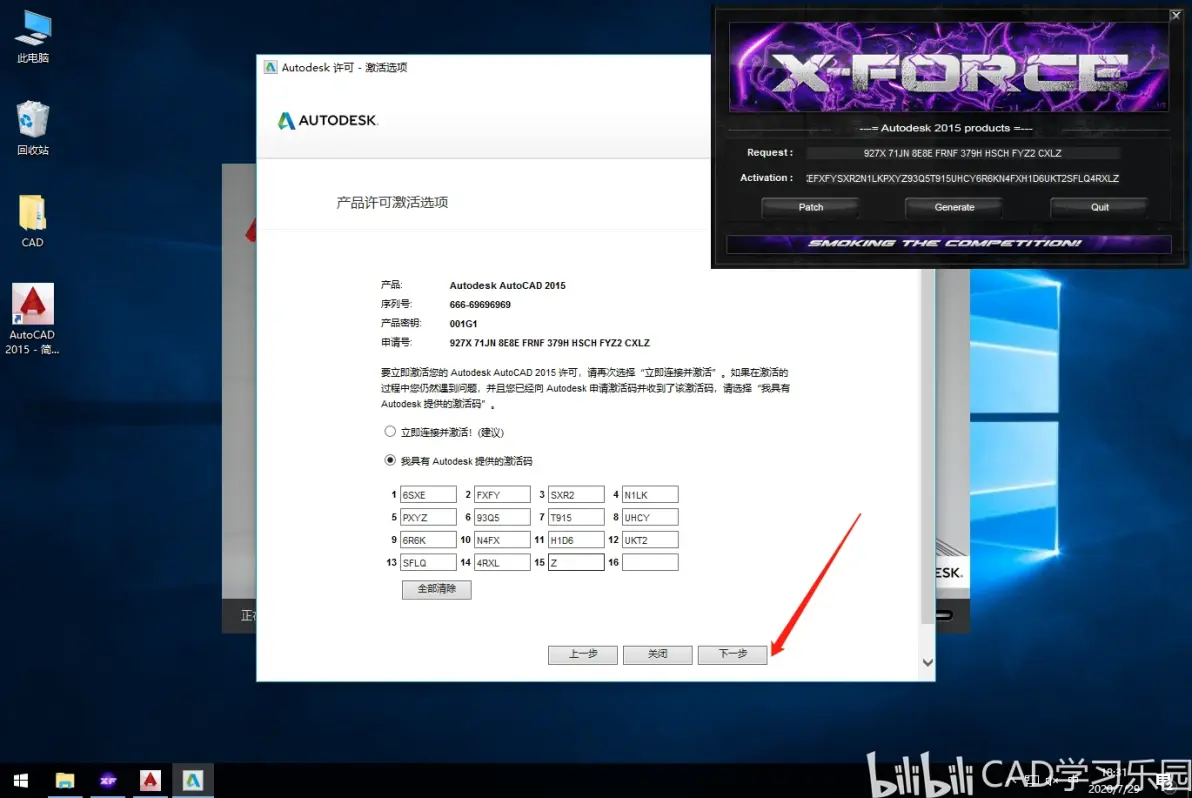Viewport: 1192px width, 798px height.
Task: Click activation code field 8 containing UHCY
Action: click(x=650, y=518)
